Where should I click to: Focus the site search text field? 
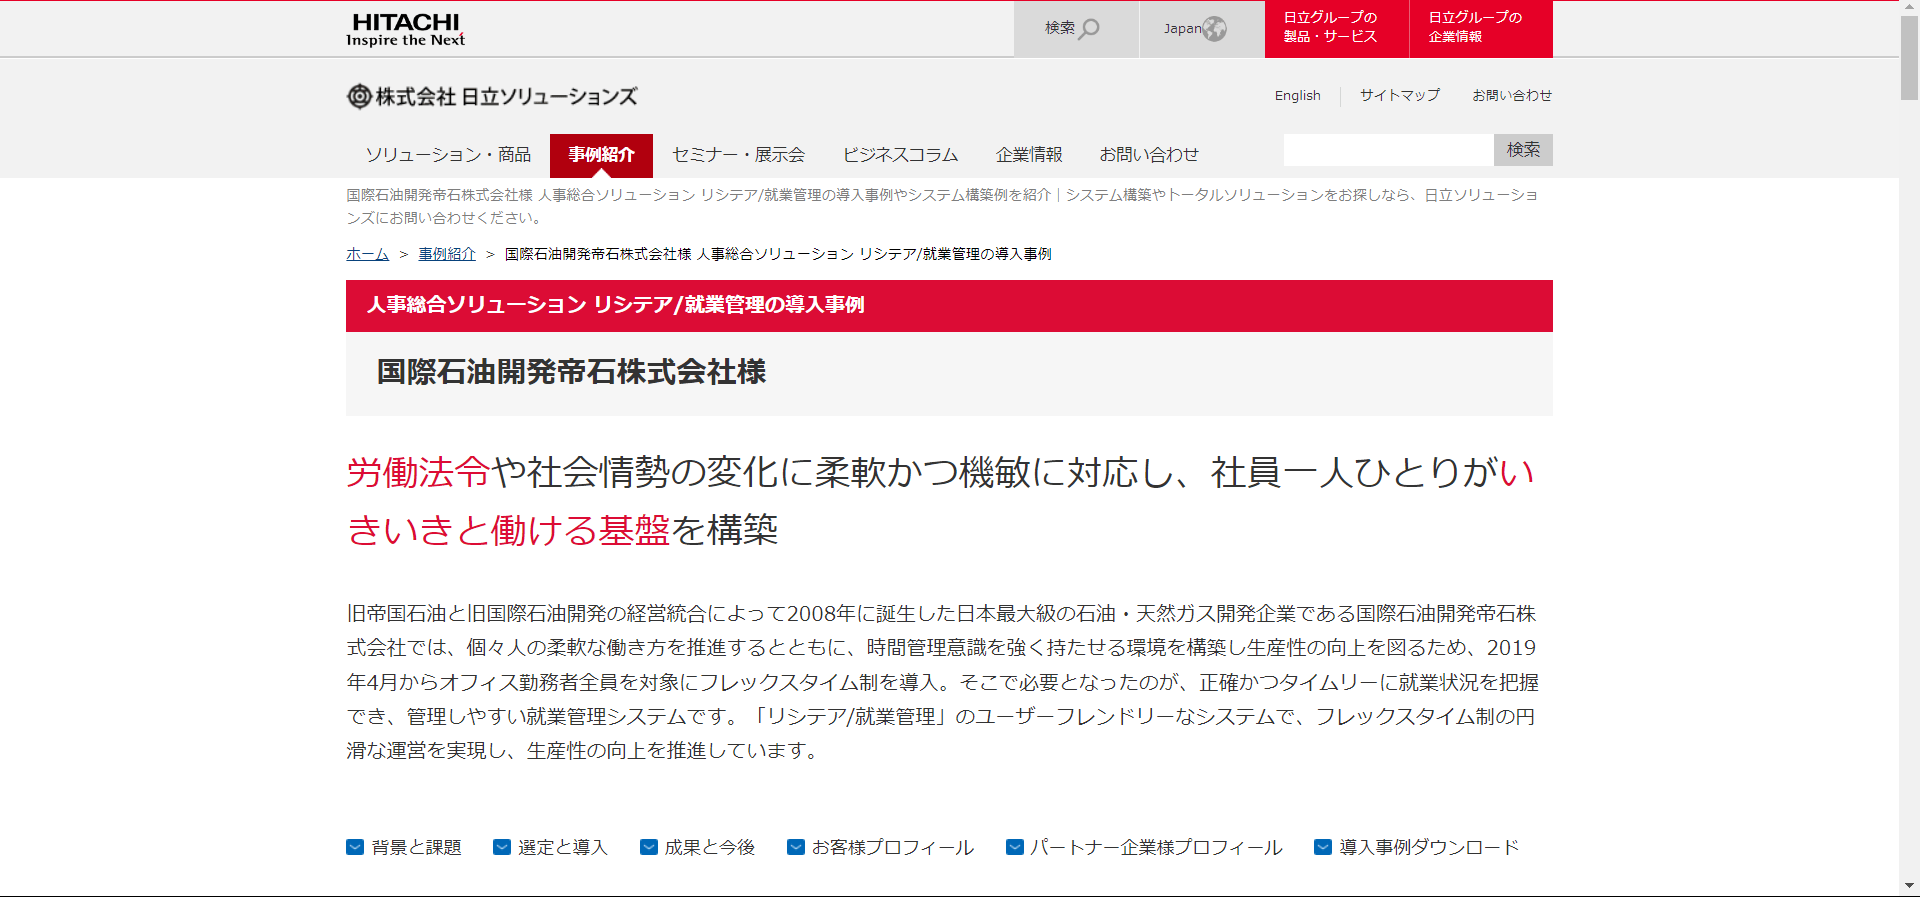point(1389,150)
